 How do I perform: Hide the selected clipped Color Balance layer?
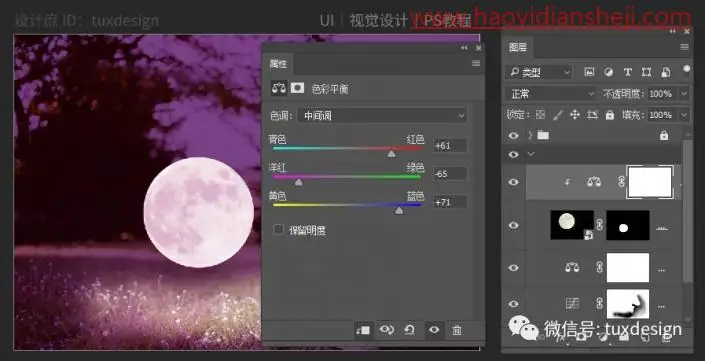pos(513,182)
